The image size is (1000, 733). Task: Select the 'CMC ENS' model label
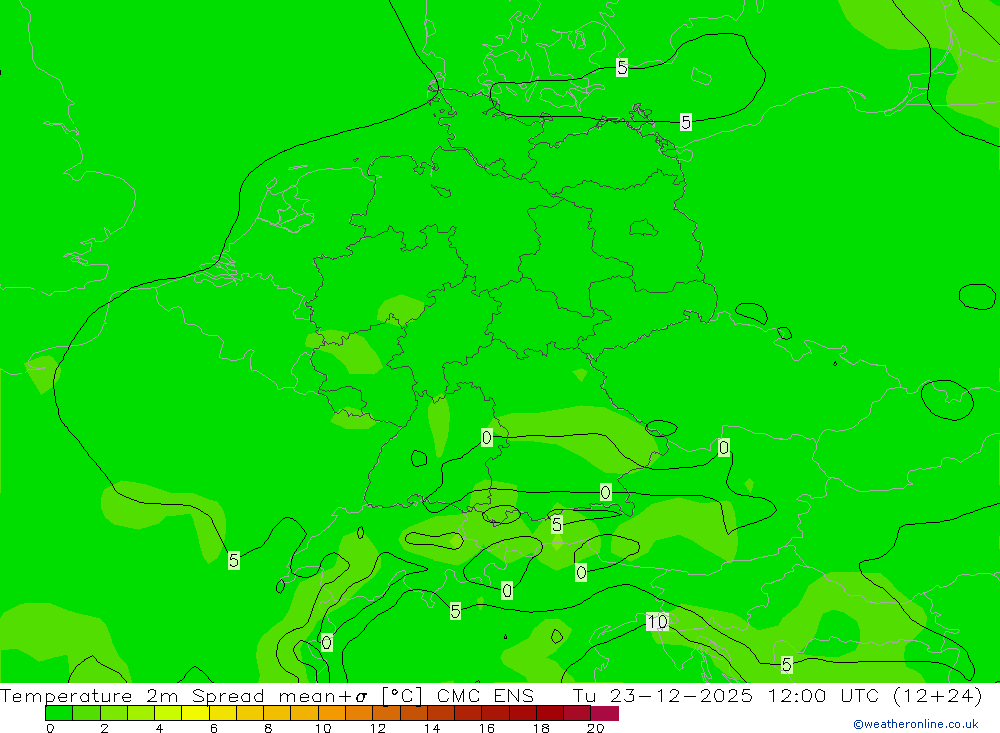[x=485, y=695]
